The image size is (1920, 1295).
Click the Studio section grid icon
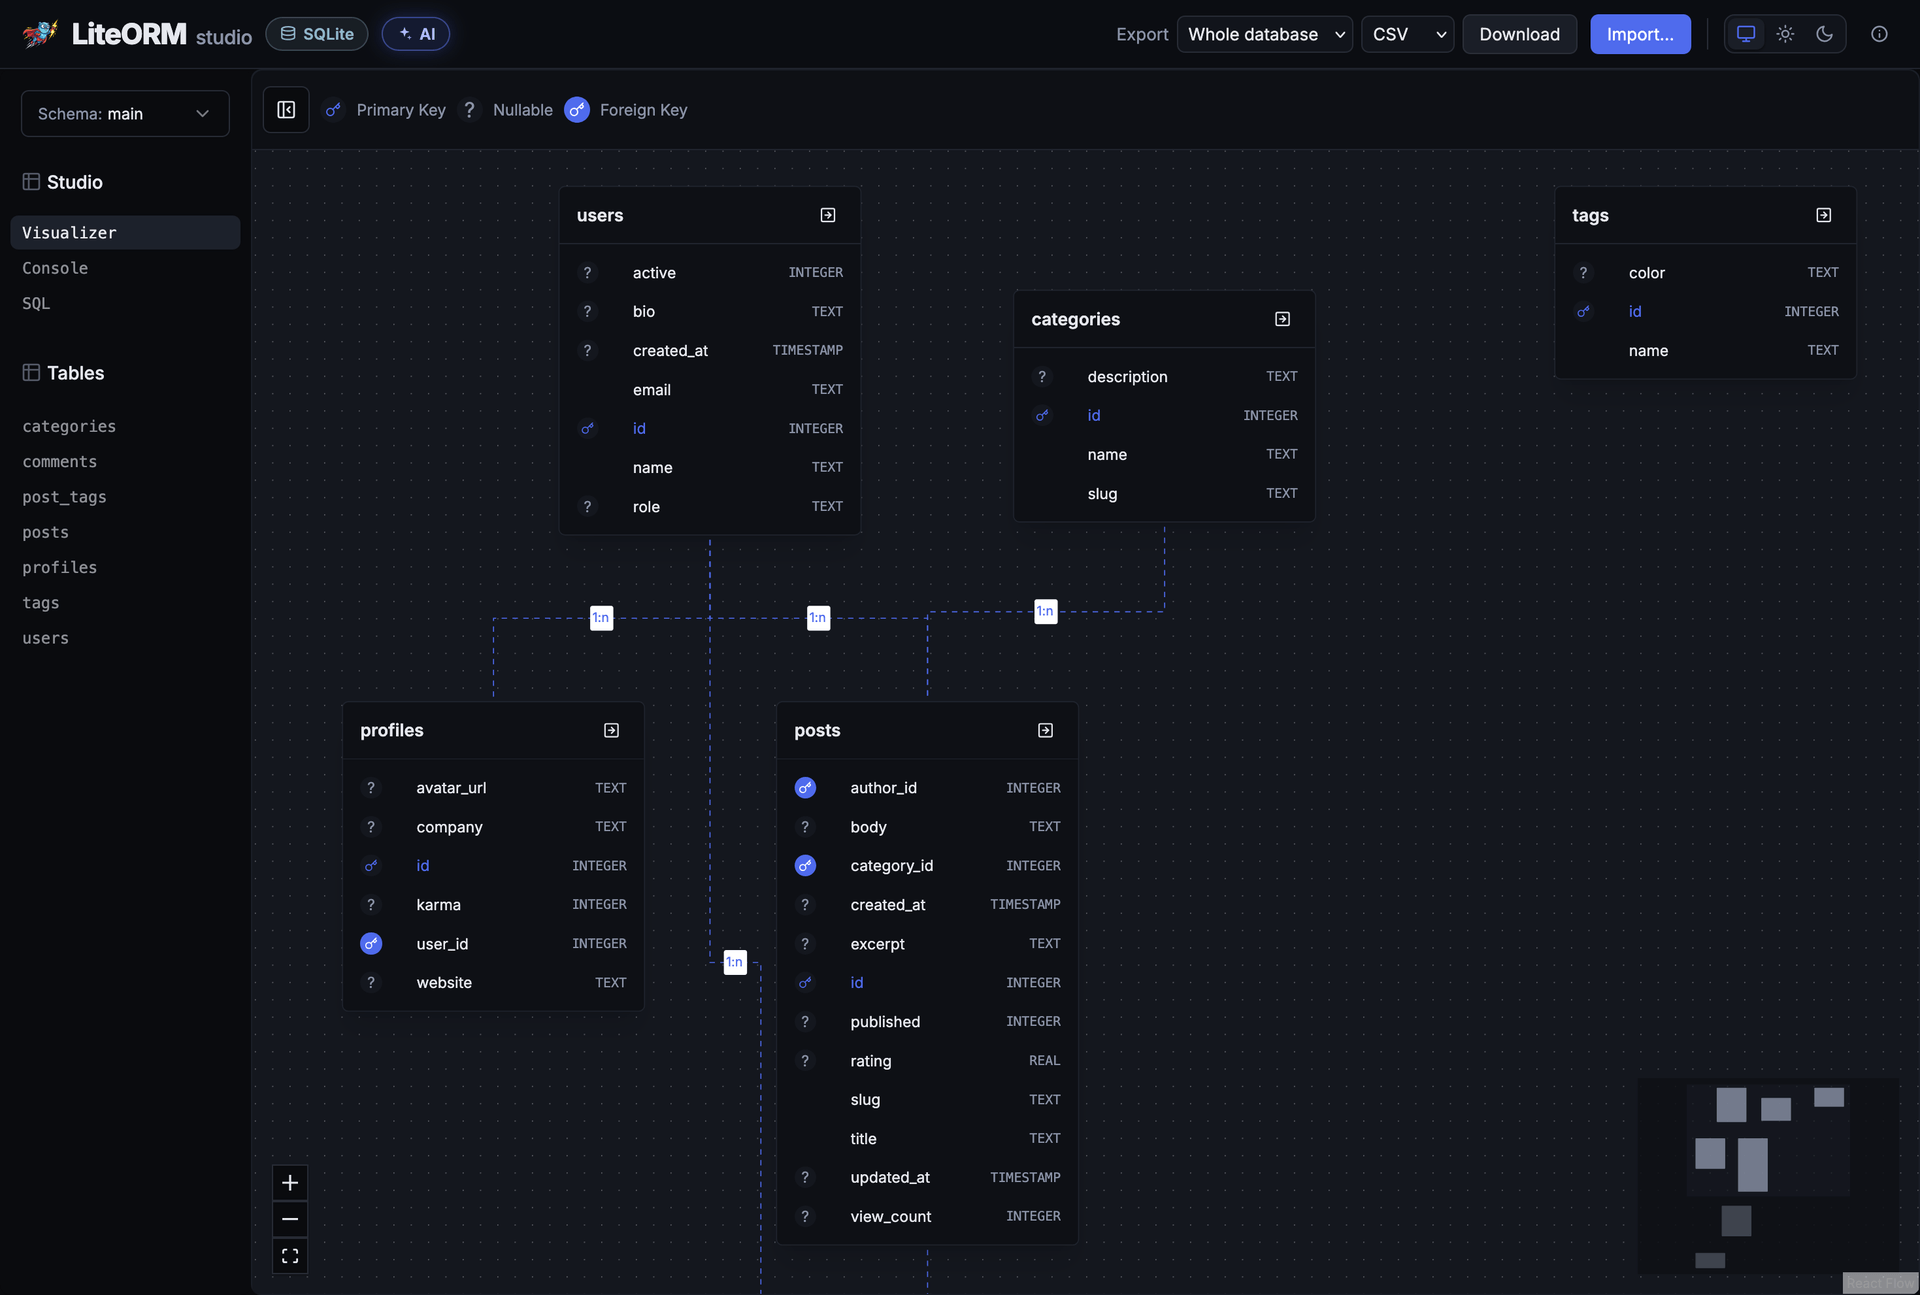[31, 182]
